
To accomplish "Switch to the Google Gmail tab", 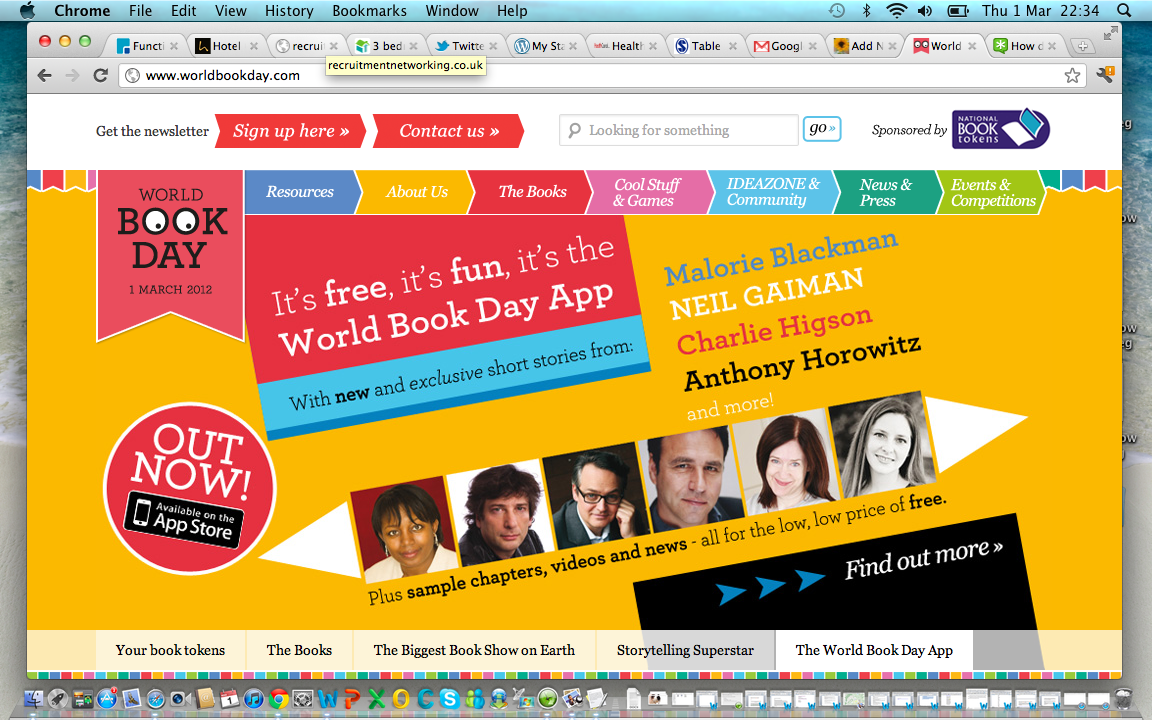I will tap(780, 46).
